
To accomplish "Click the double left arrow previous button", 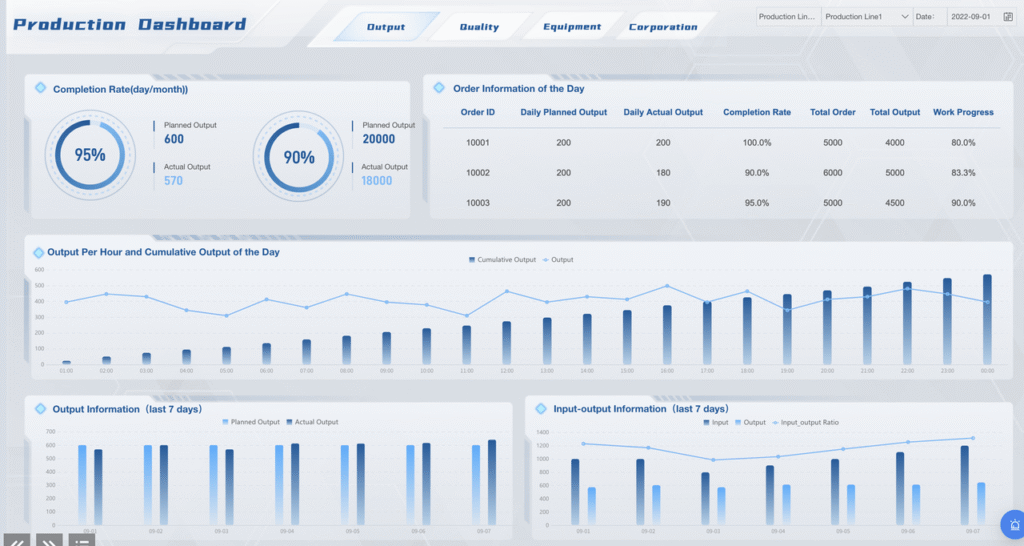I will [15, 539].
